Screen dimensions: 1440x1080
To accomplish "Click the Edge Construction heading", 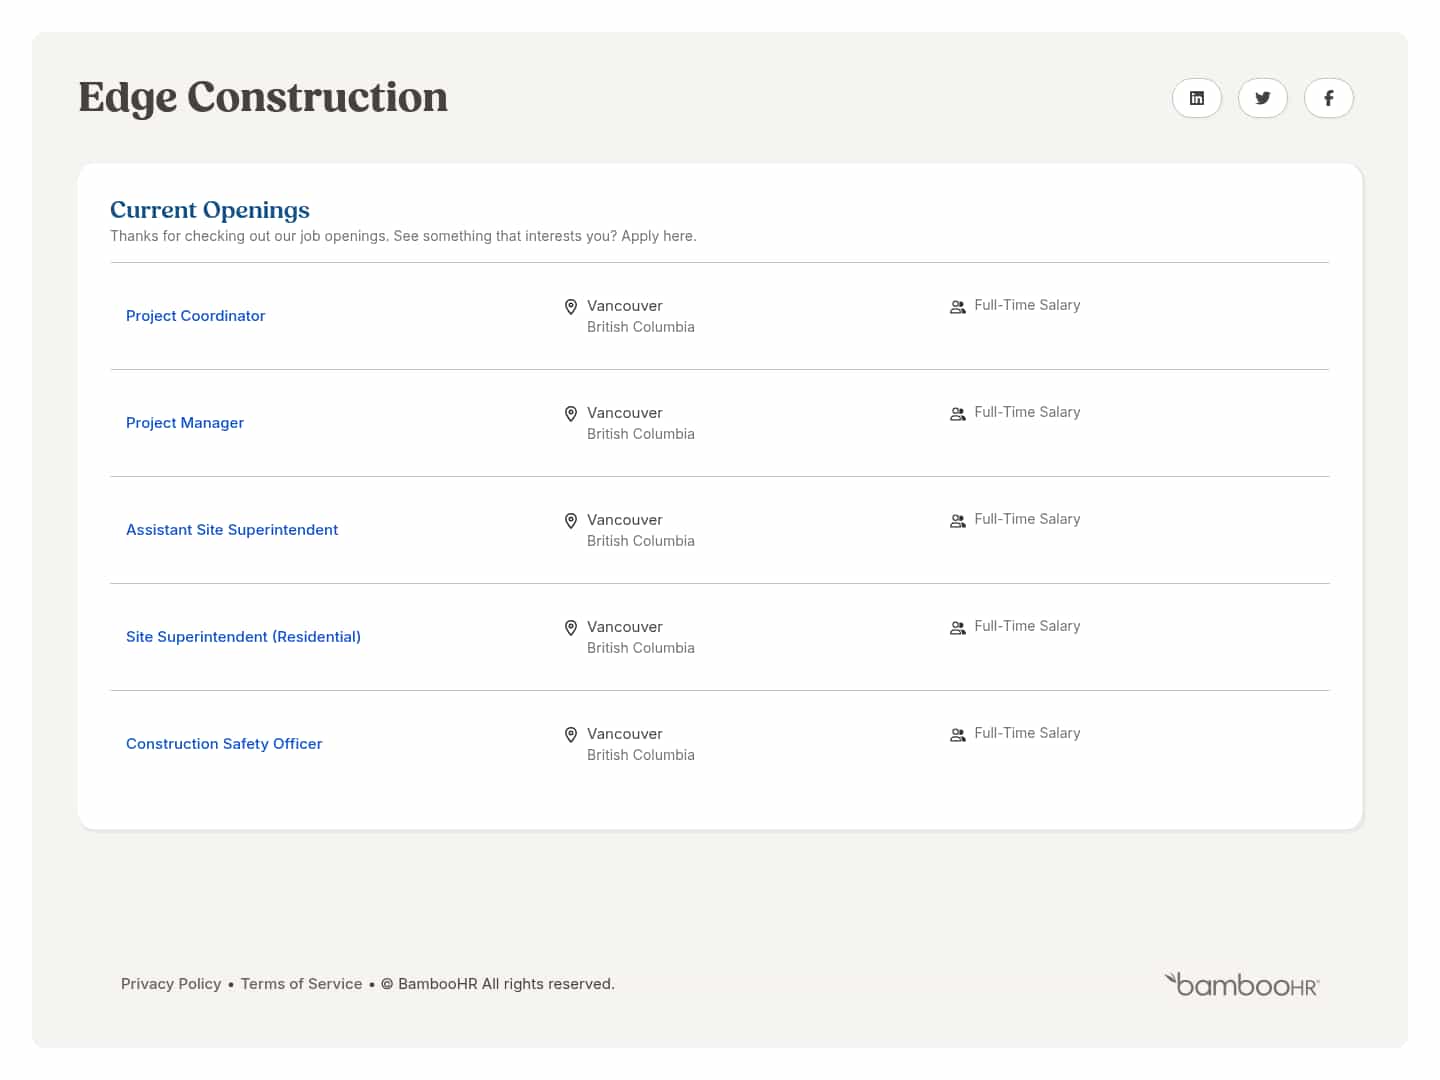I will point(263,97).
